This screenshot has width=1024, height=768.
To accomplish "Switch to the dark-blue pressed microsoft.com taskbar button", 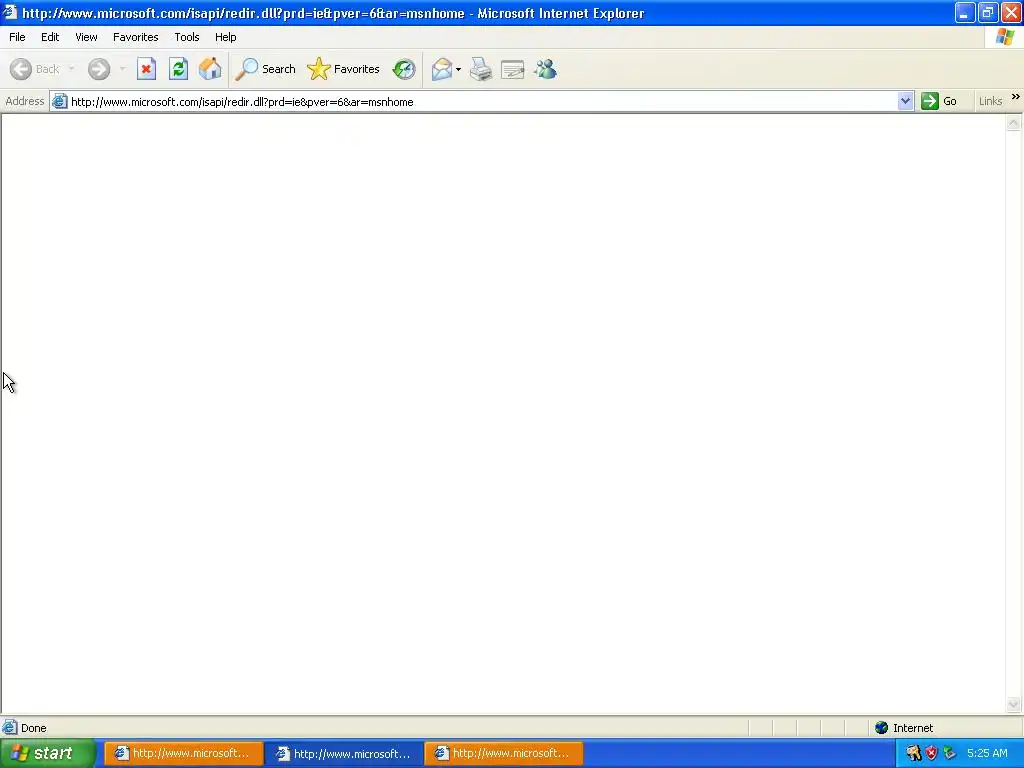I will [x=344, y=754].
